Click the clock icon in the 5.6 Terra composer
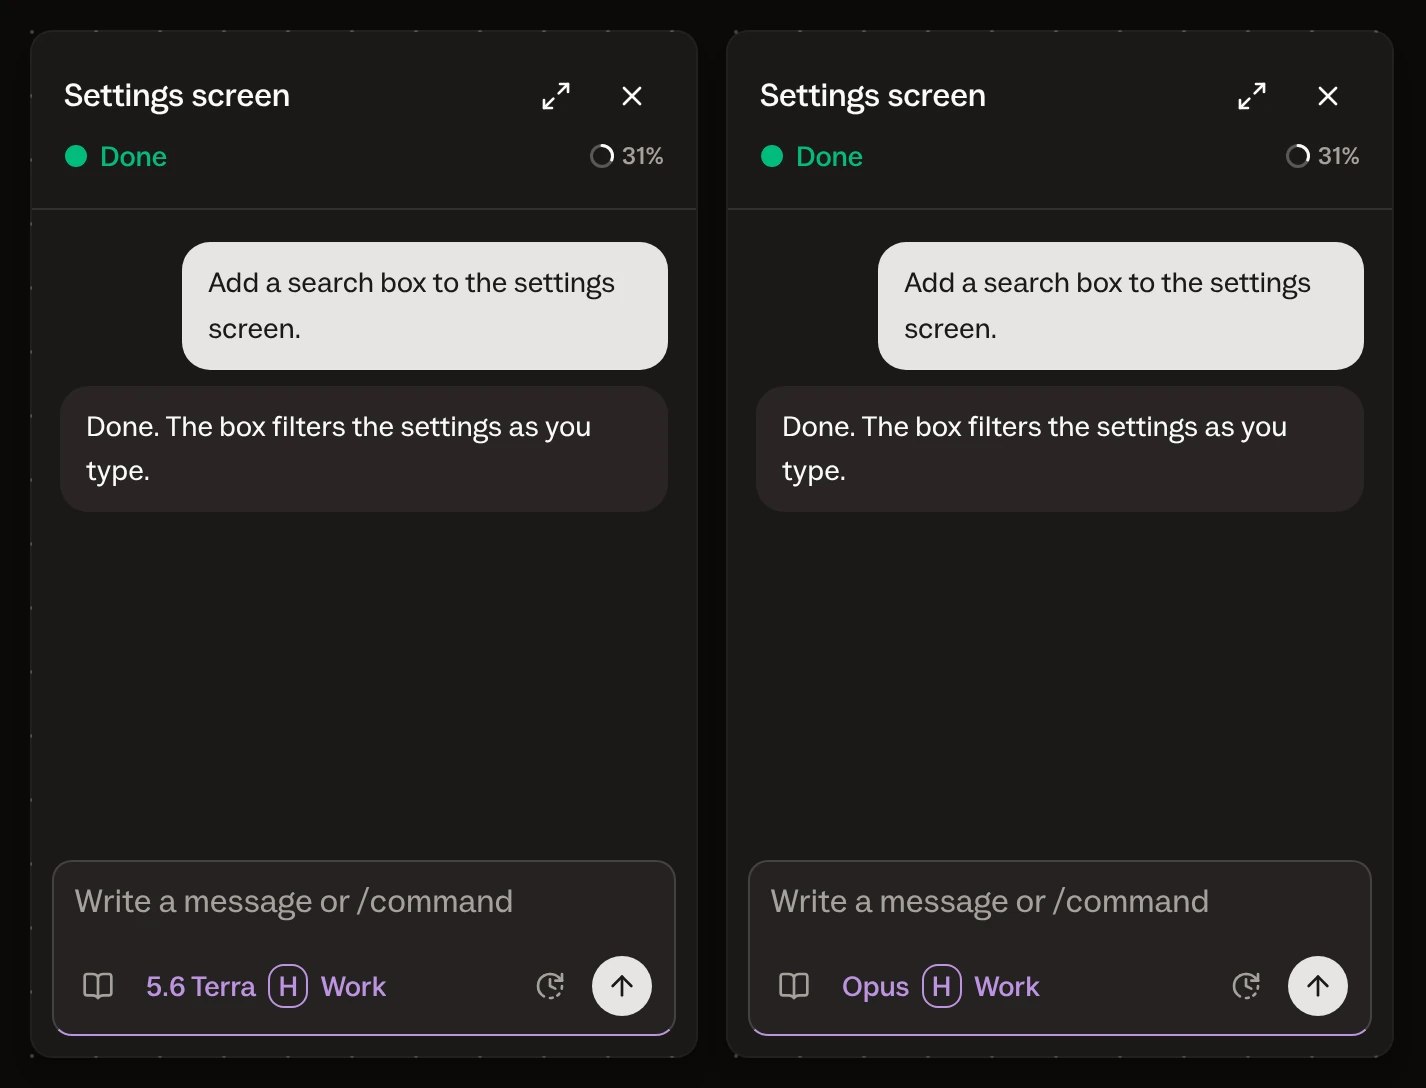The image size is (1426, 1088). [x=551, y=986]
